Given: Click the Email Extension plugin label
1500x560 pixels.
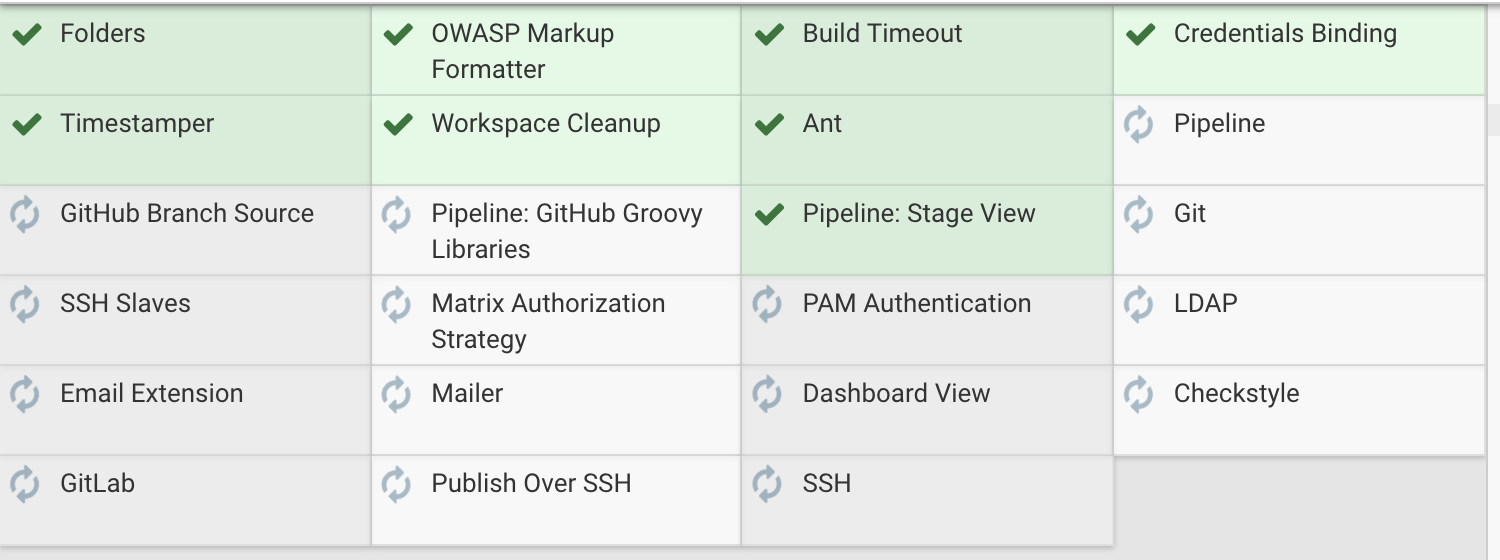Looking at the screenshot, I should (151, 394).
